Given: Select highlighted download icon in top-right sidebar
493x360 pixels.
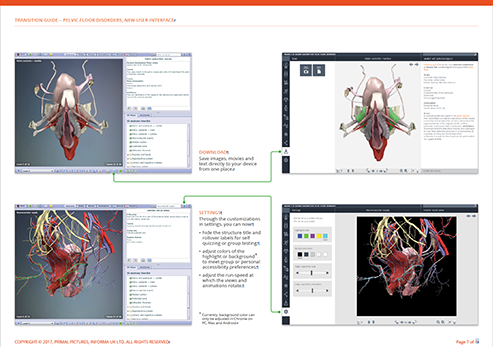Looking at the screenshot, I should coord(286,151).
